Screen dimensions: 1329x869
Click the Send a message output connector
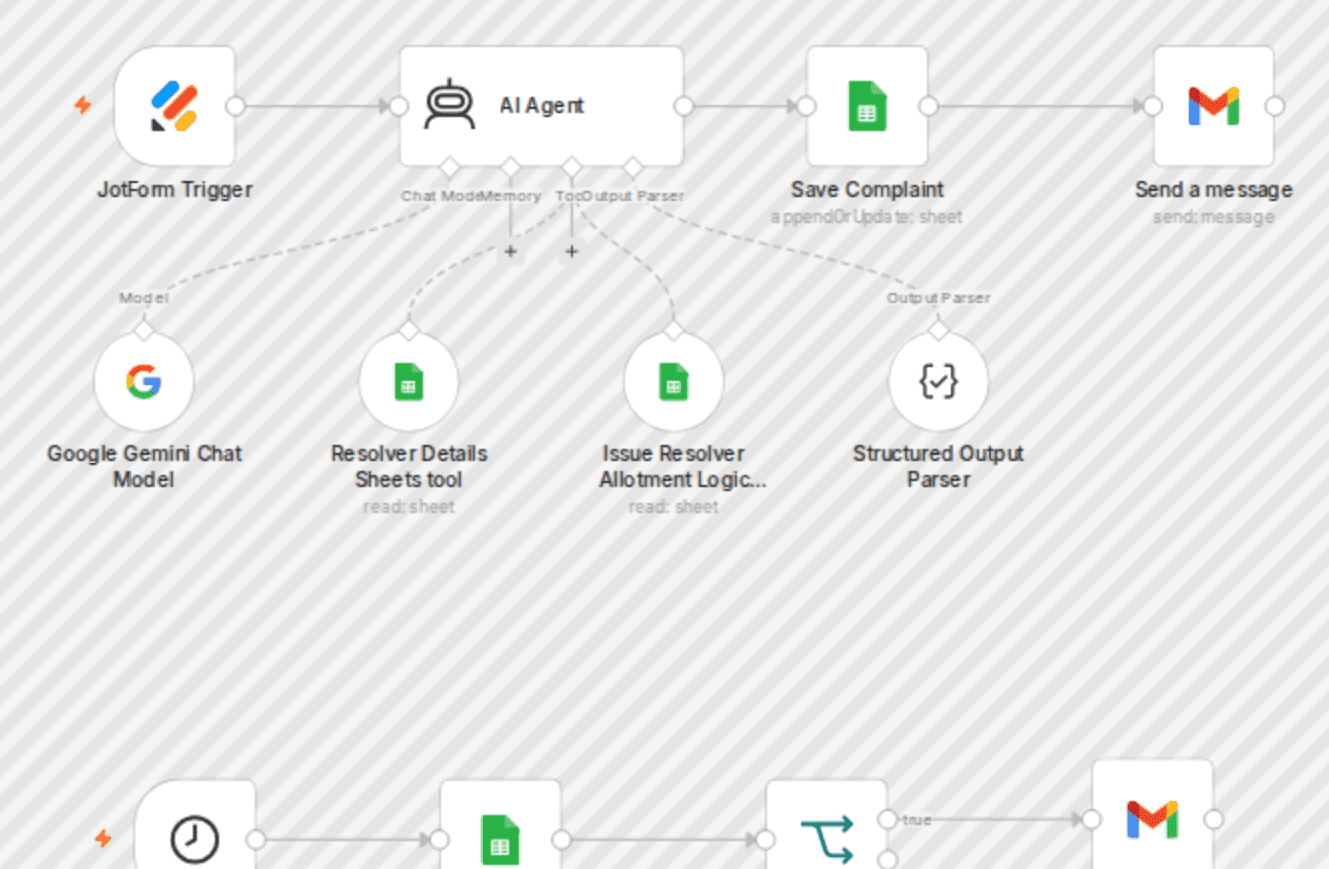point(1274,106)
